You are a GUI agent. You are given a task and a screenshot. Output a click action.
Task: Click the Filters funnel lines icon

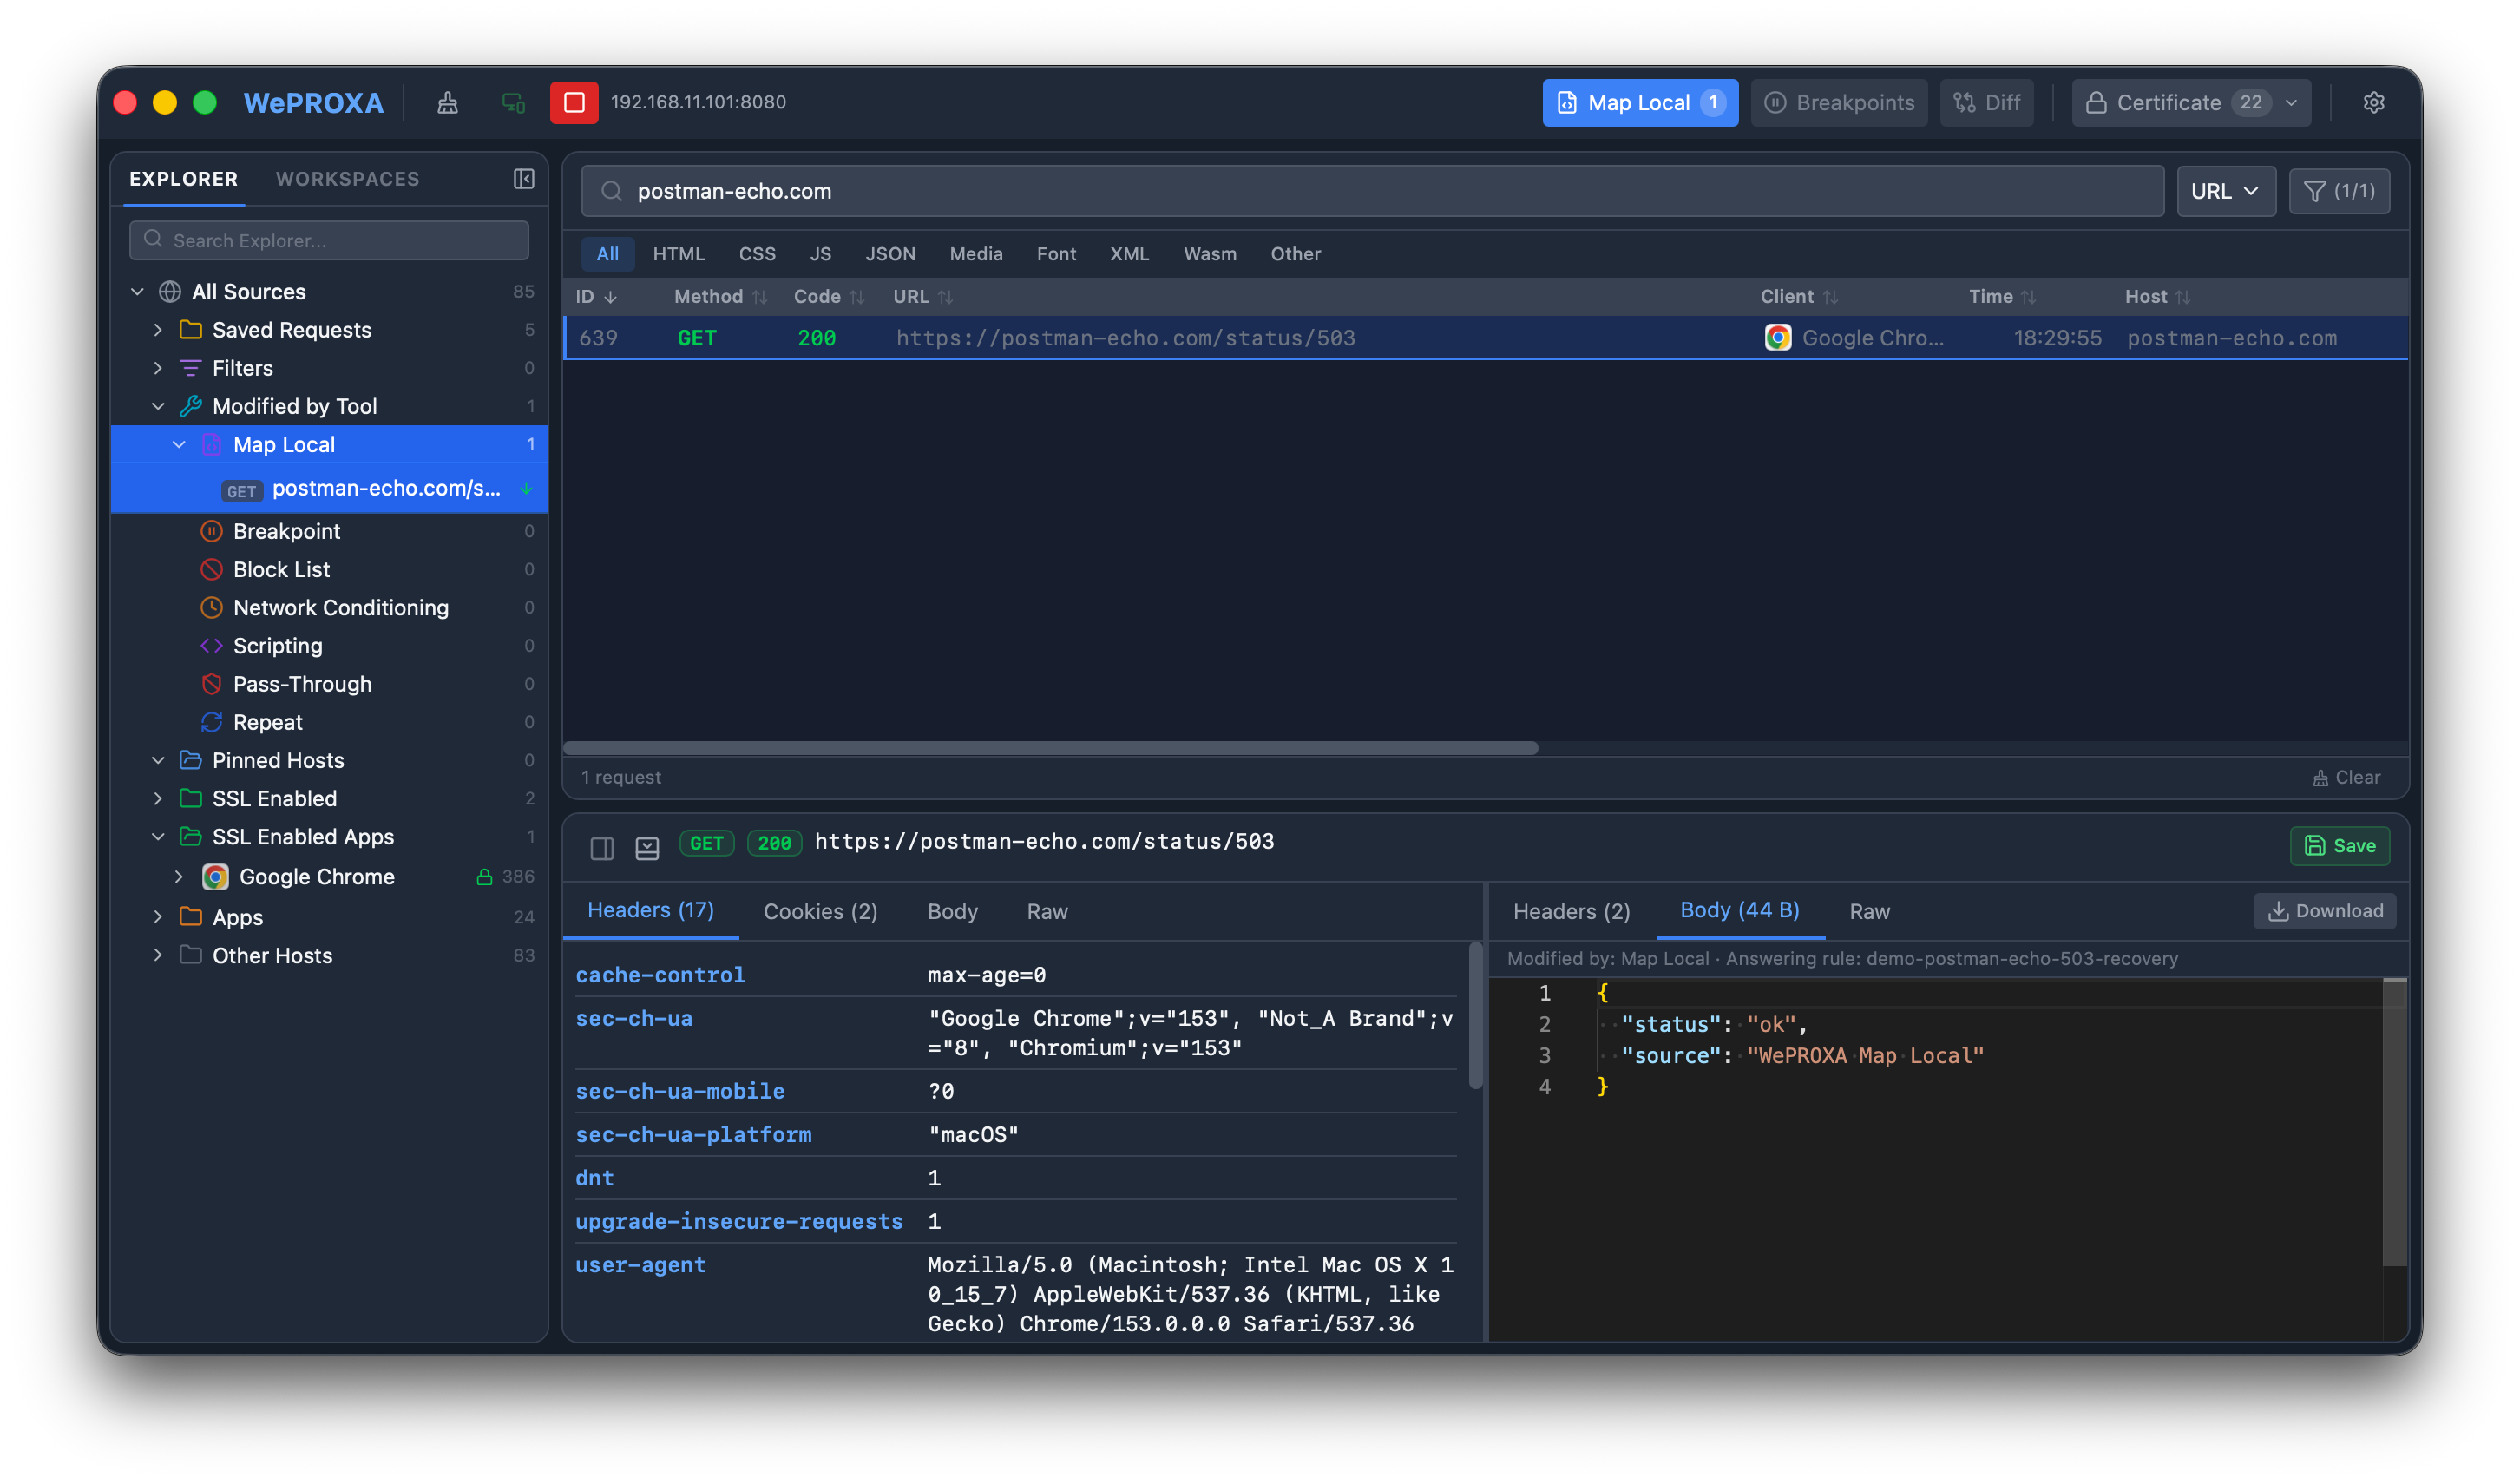pos(190,368)
